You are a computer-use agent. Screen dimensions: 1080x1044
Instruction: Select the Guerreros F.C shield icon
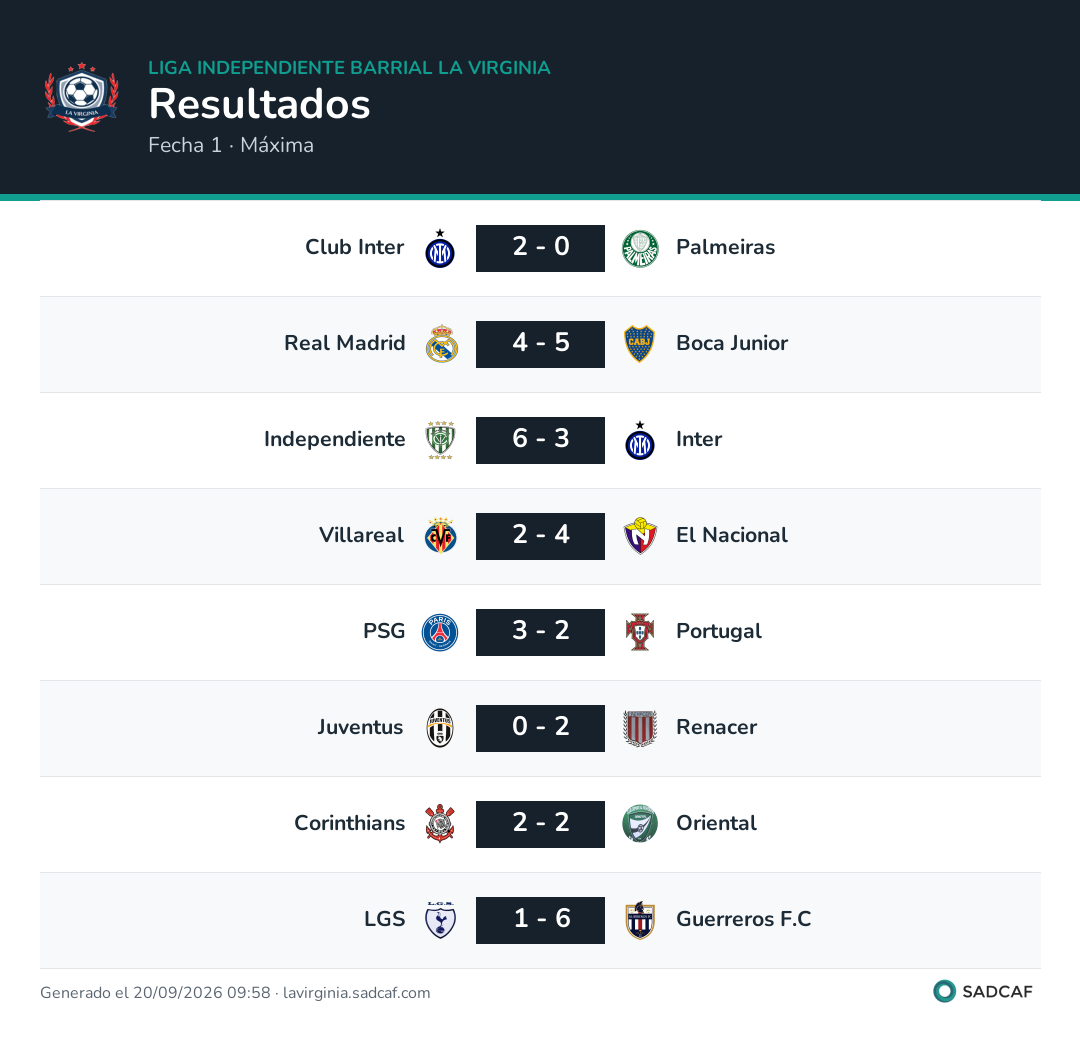point(640,920)
